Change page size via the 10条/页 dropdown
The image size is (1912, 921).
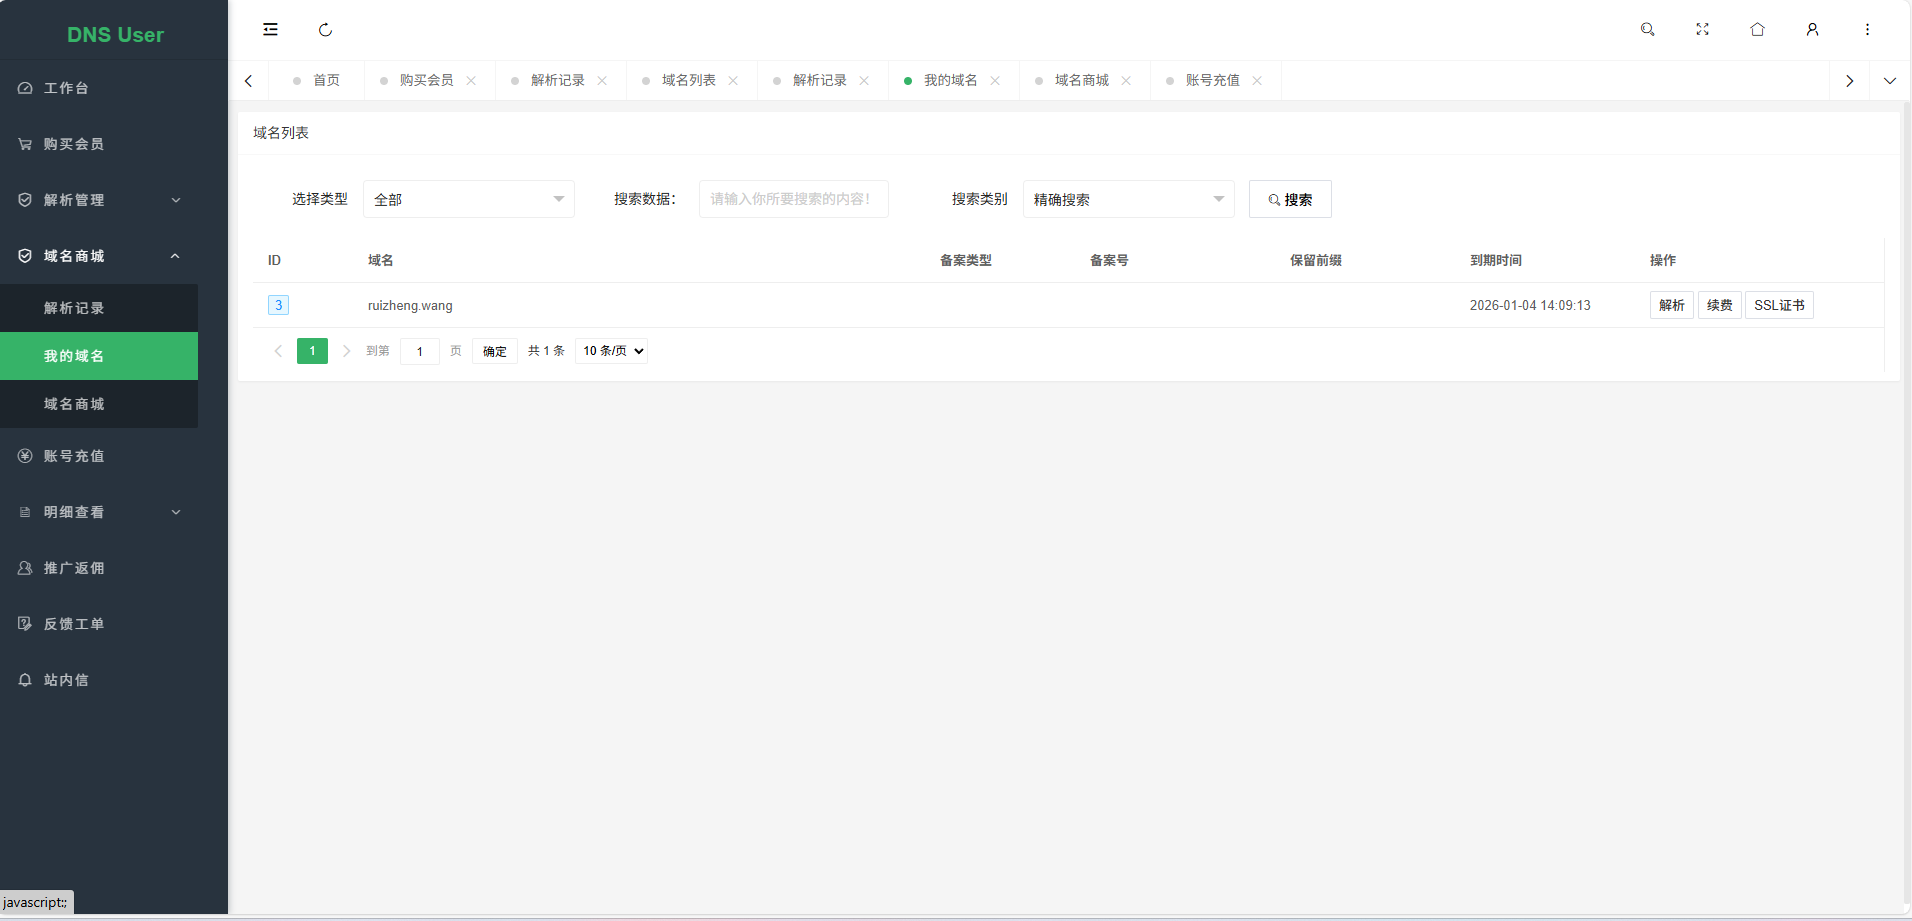610,351
